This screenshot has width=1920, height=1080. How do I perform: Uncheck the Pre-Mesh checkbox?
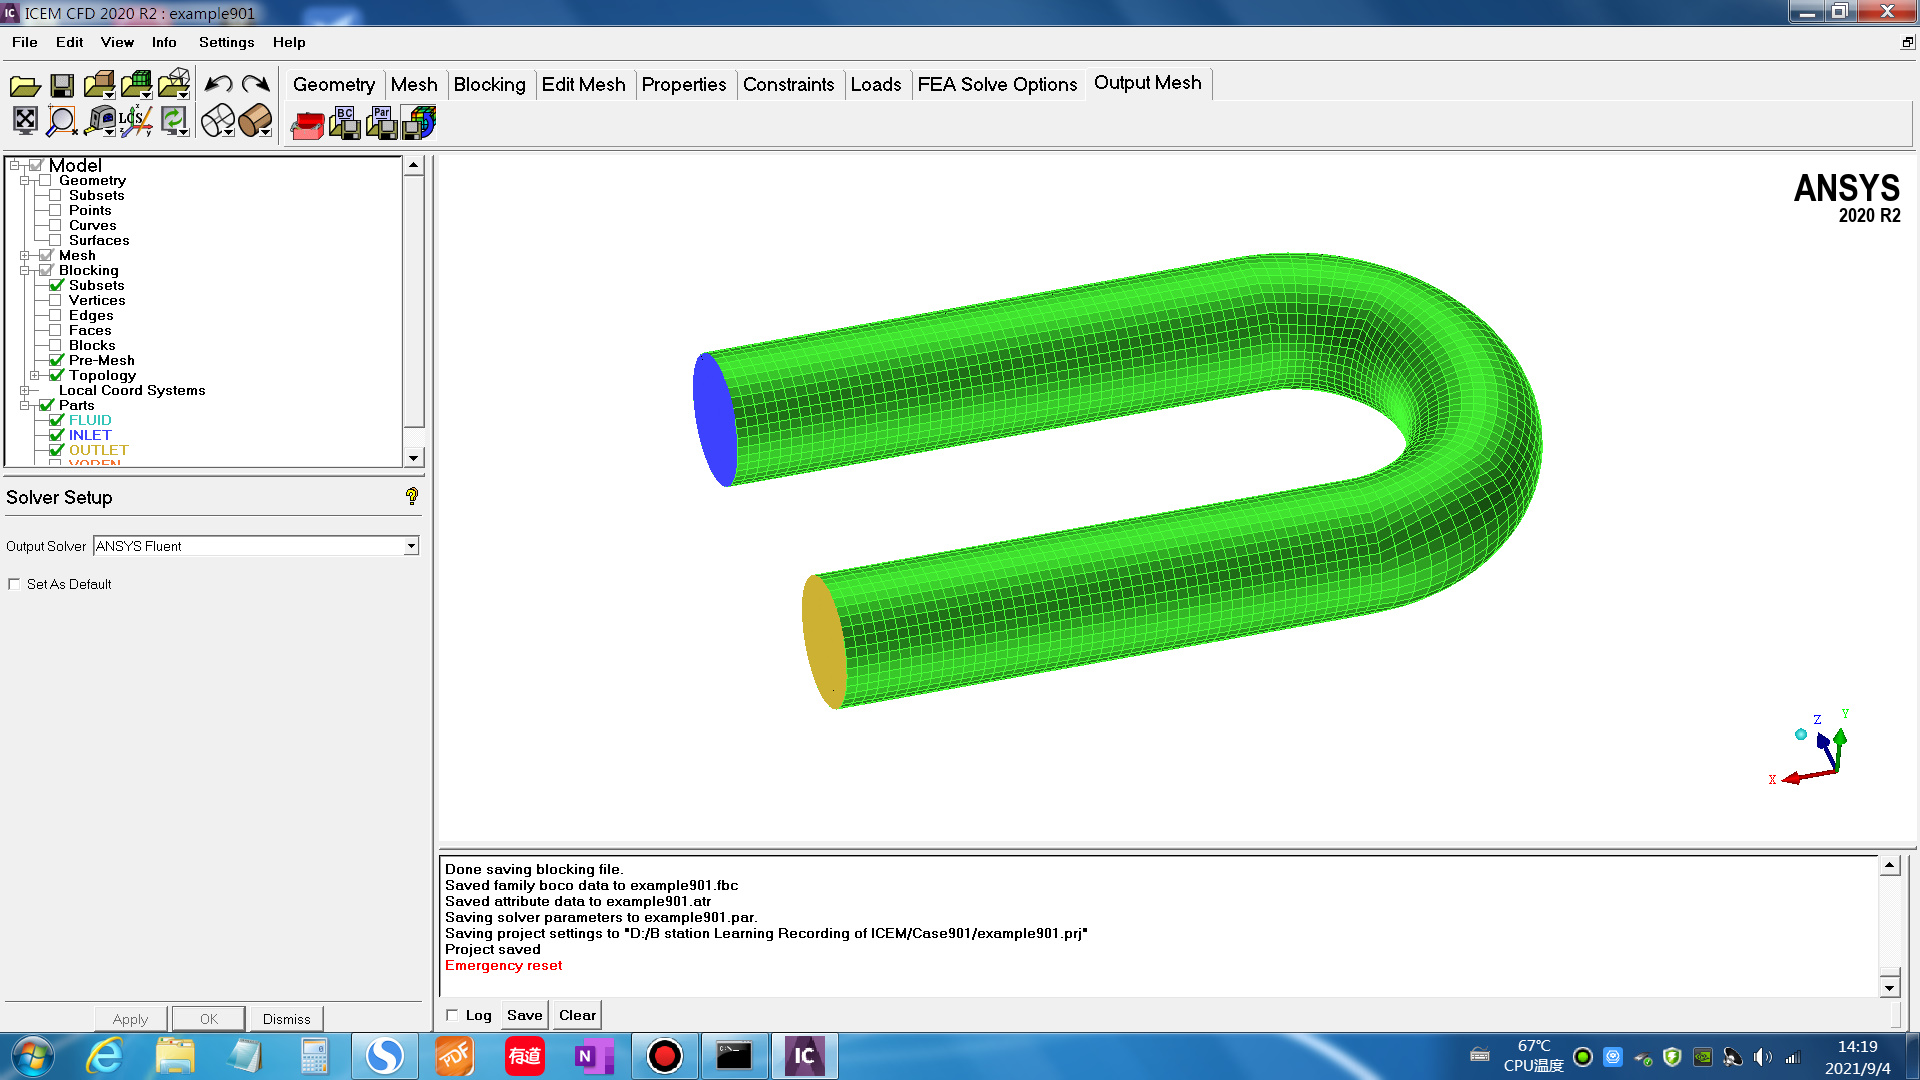(x=57, y=360)
